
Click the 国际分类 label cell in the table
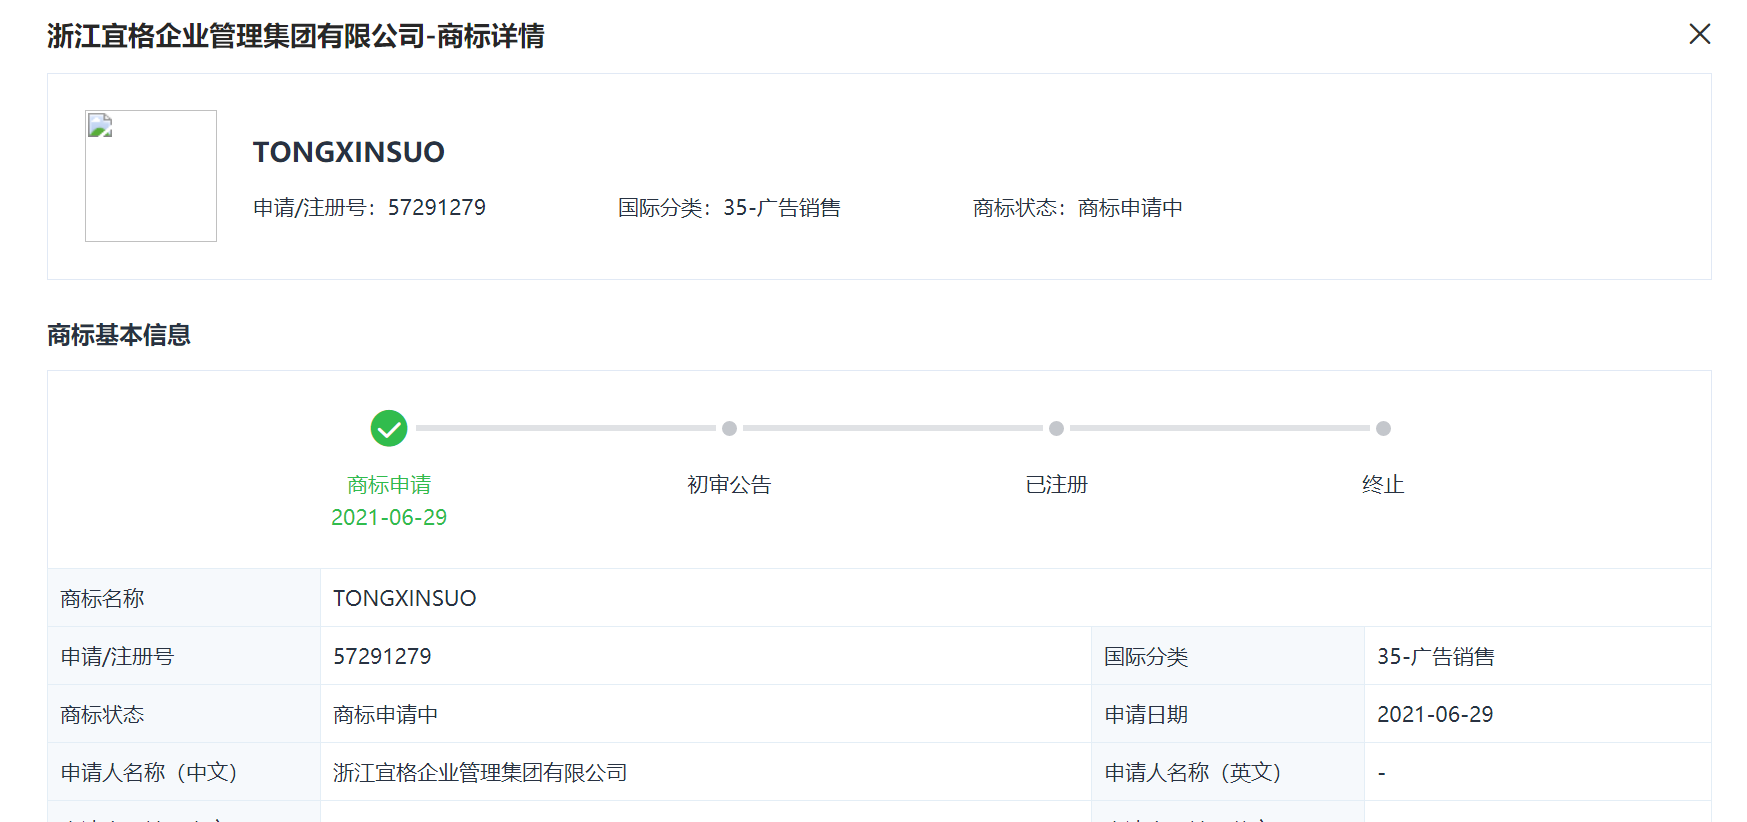[1228, 656]
